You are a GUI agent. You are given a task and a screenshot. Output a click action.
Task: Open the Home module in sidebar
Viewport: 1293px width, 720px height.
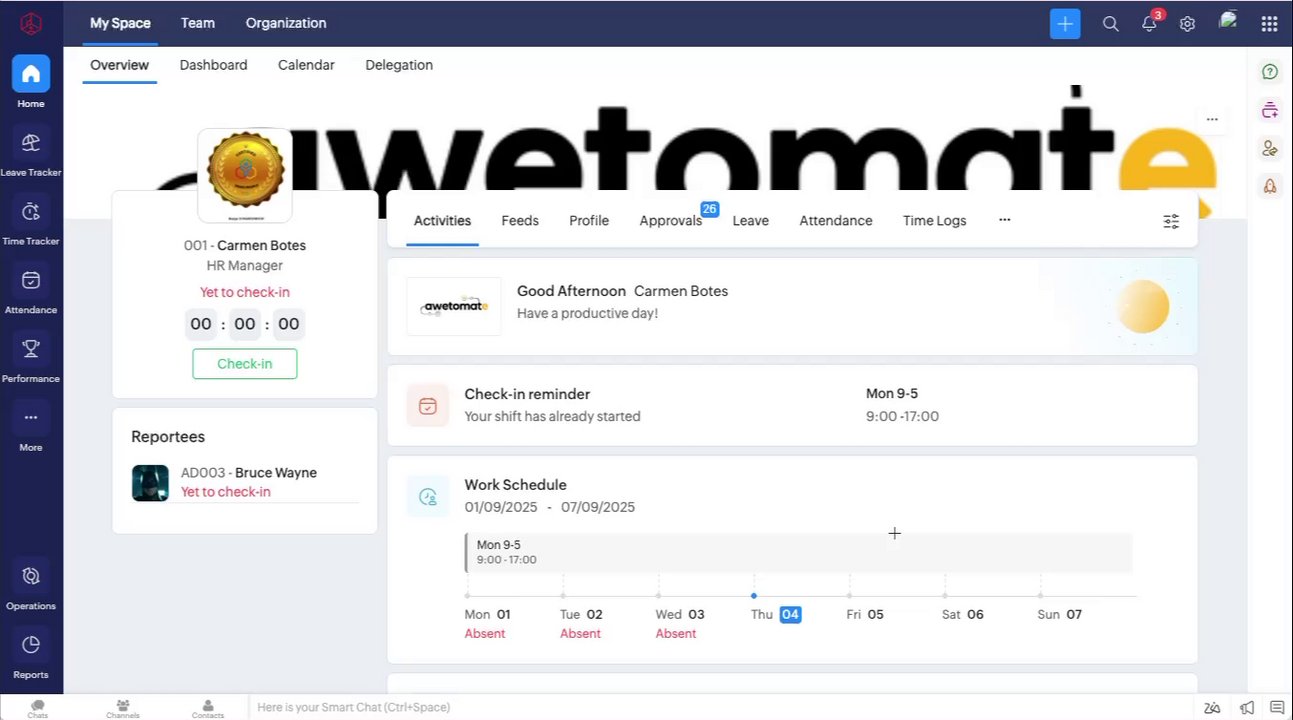tap(31, 82)
